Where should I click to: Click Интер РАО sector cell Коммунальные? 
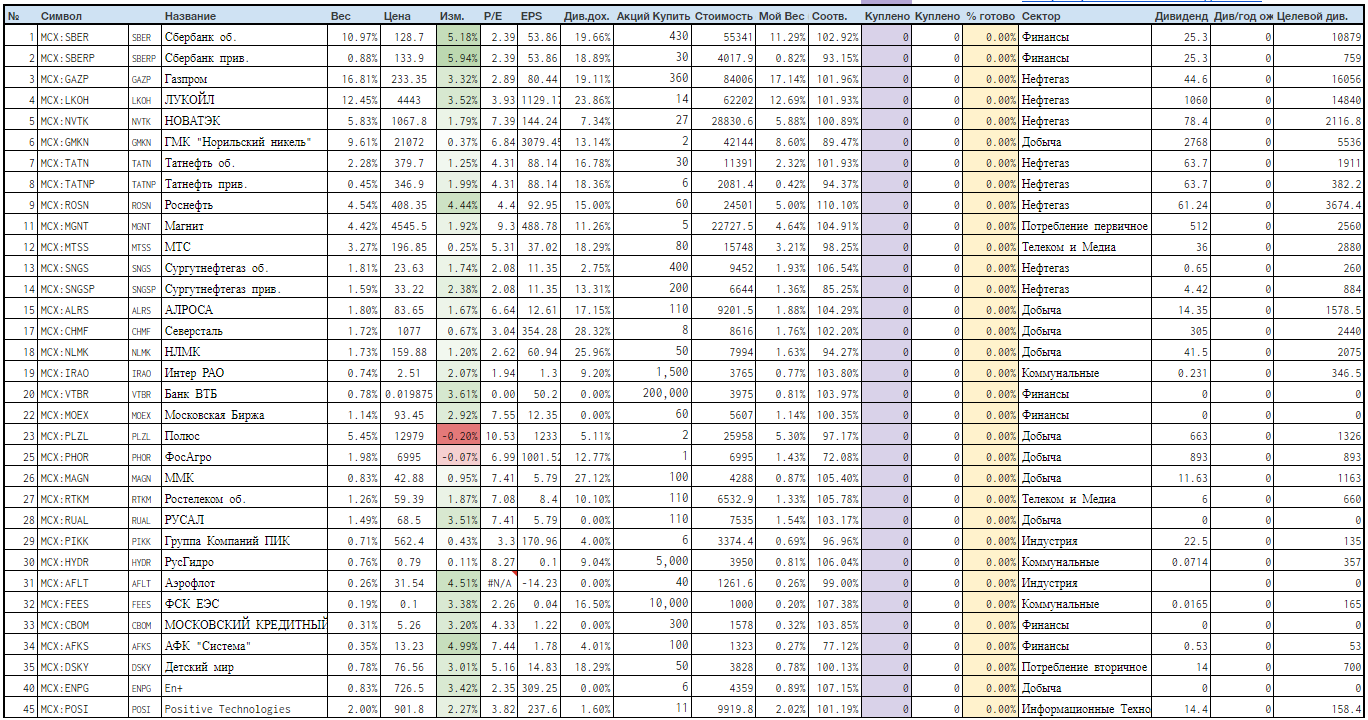pos(1085,373)
